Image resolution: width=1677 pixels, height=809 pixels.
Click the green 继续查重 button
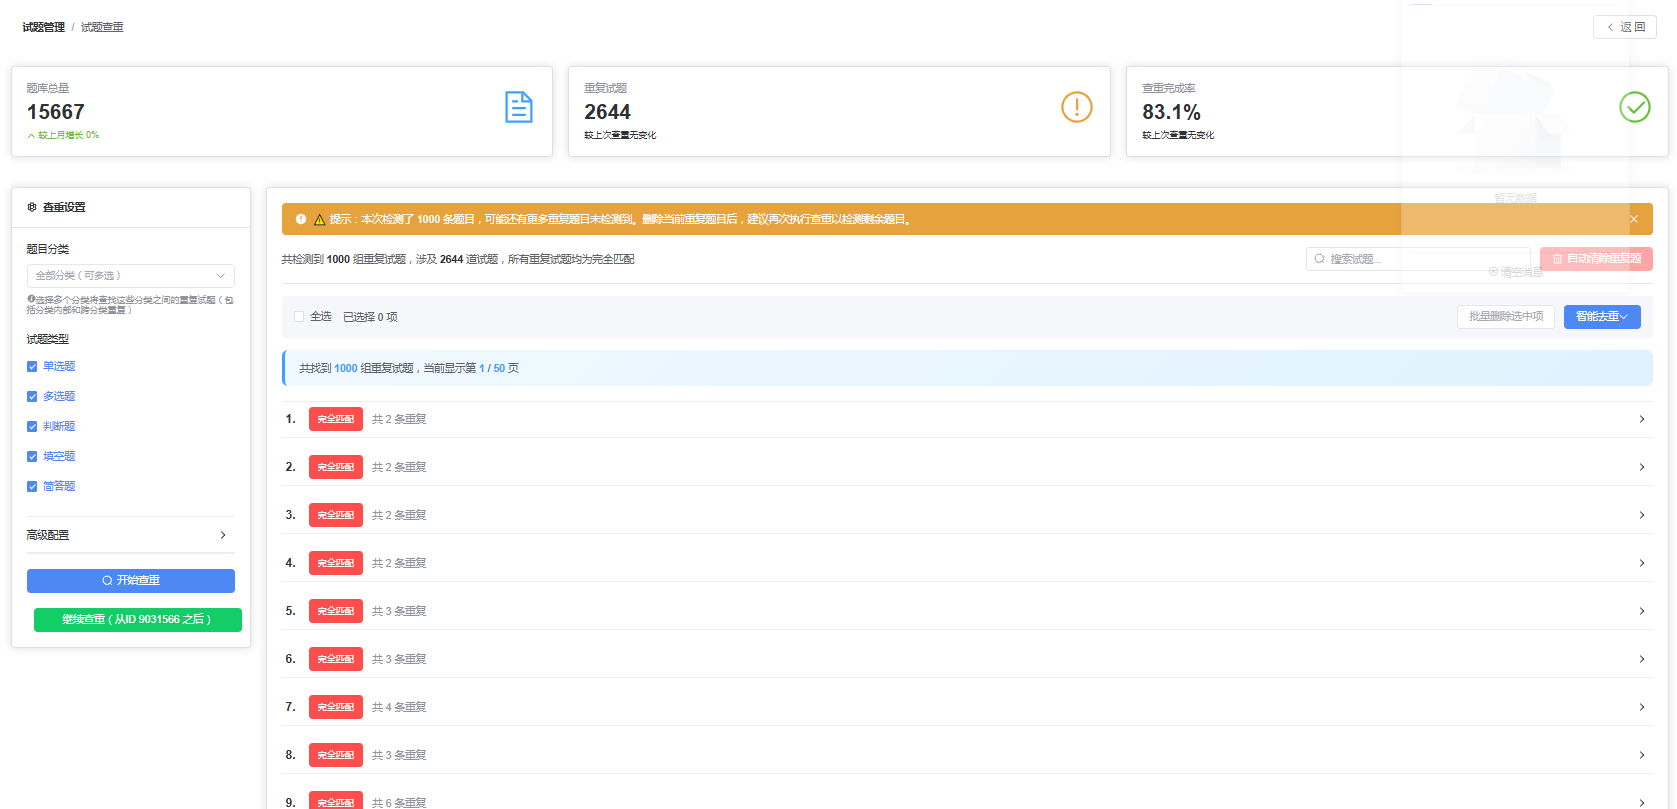click(137, 620)
